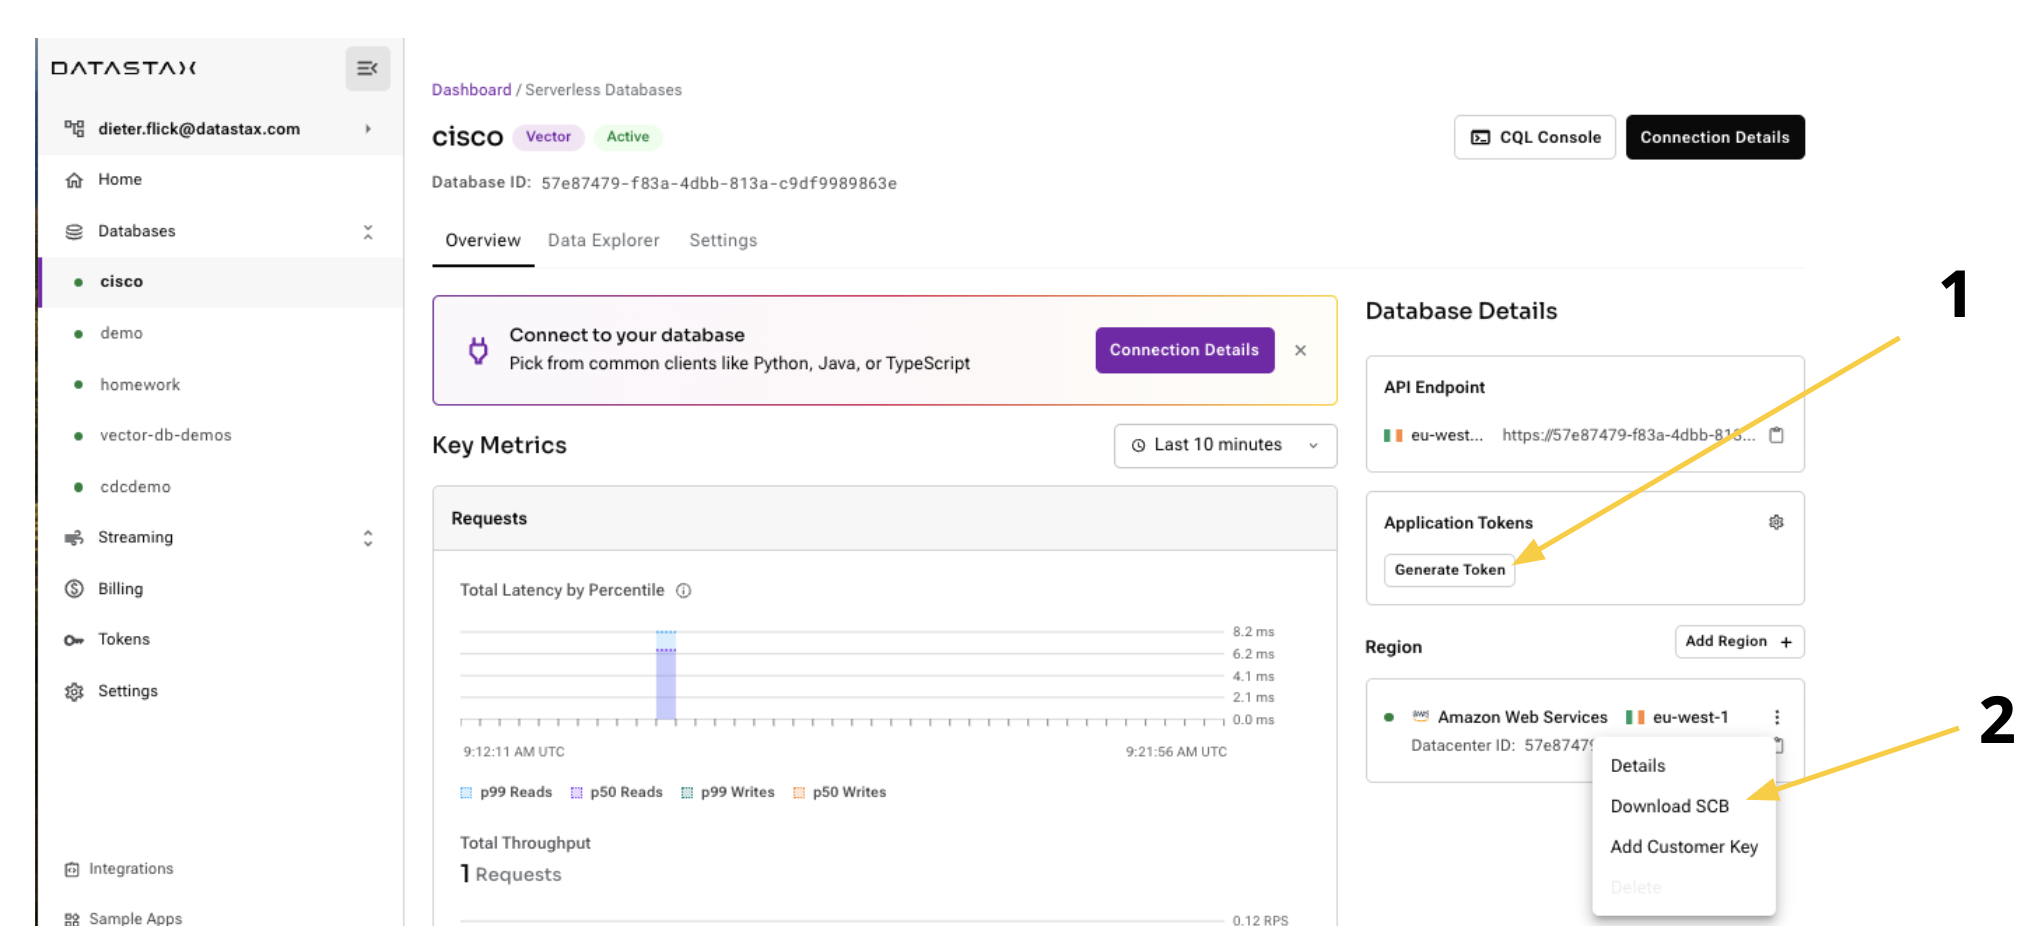This screenshot has height=926, width=2030.
Task: Click the Home house icon
Action: [74, 180]
